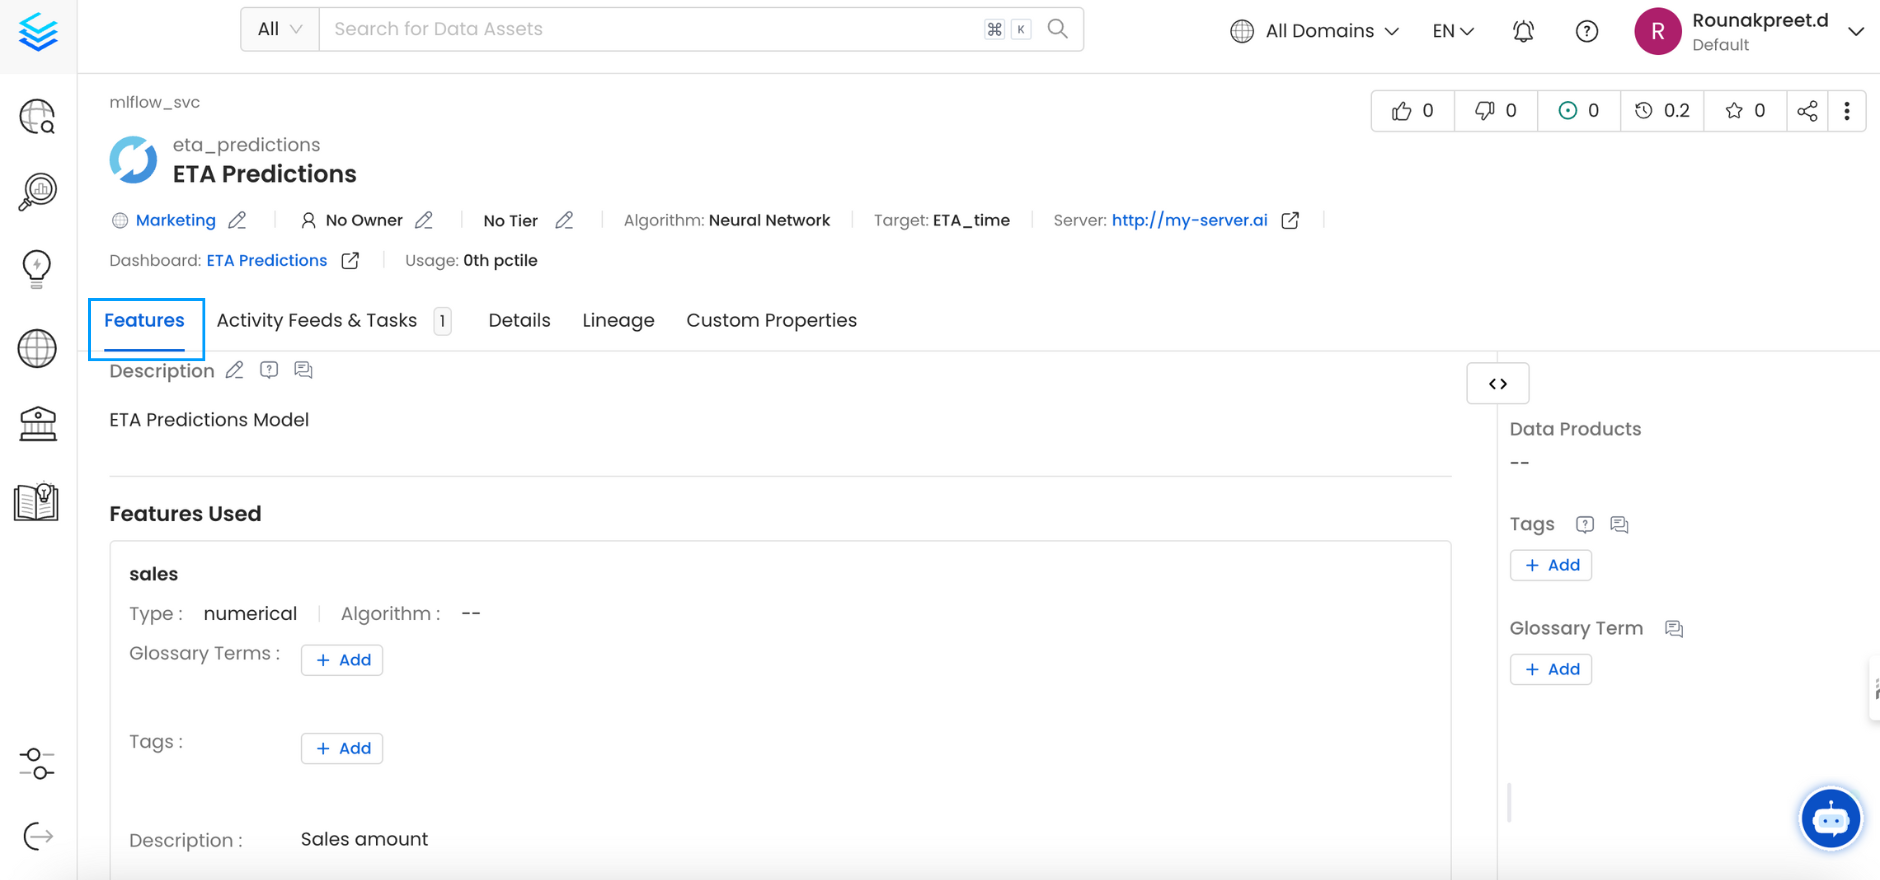Switch to Activity Feeds & Tasks tab

pyautogui.click(x=334, y=320)
